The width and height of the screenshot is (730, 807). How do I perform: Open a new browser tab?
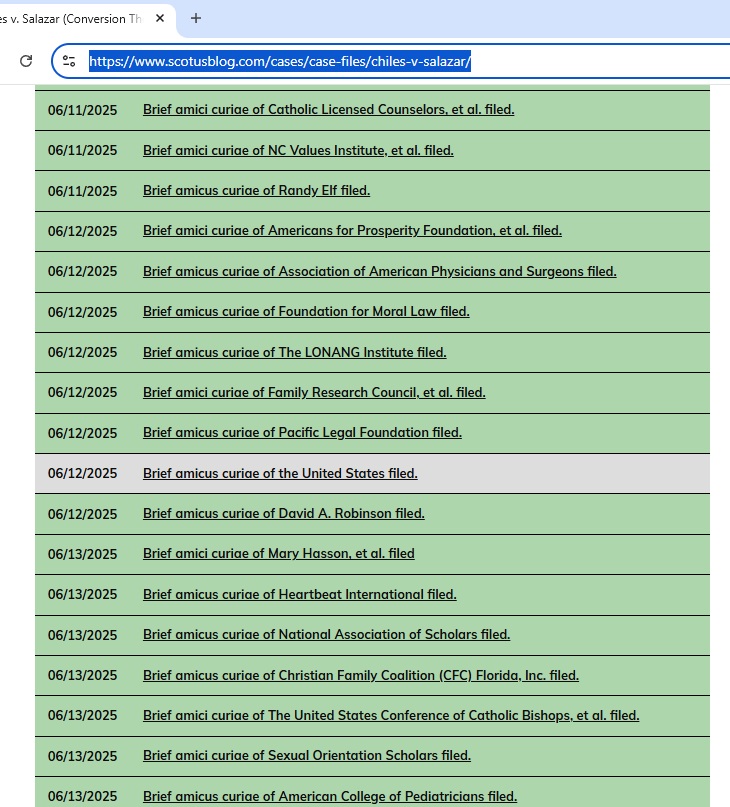(x=196, y=18)
